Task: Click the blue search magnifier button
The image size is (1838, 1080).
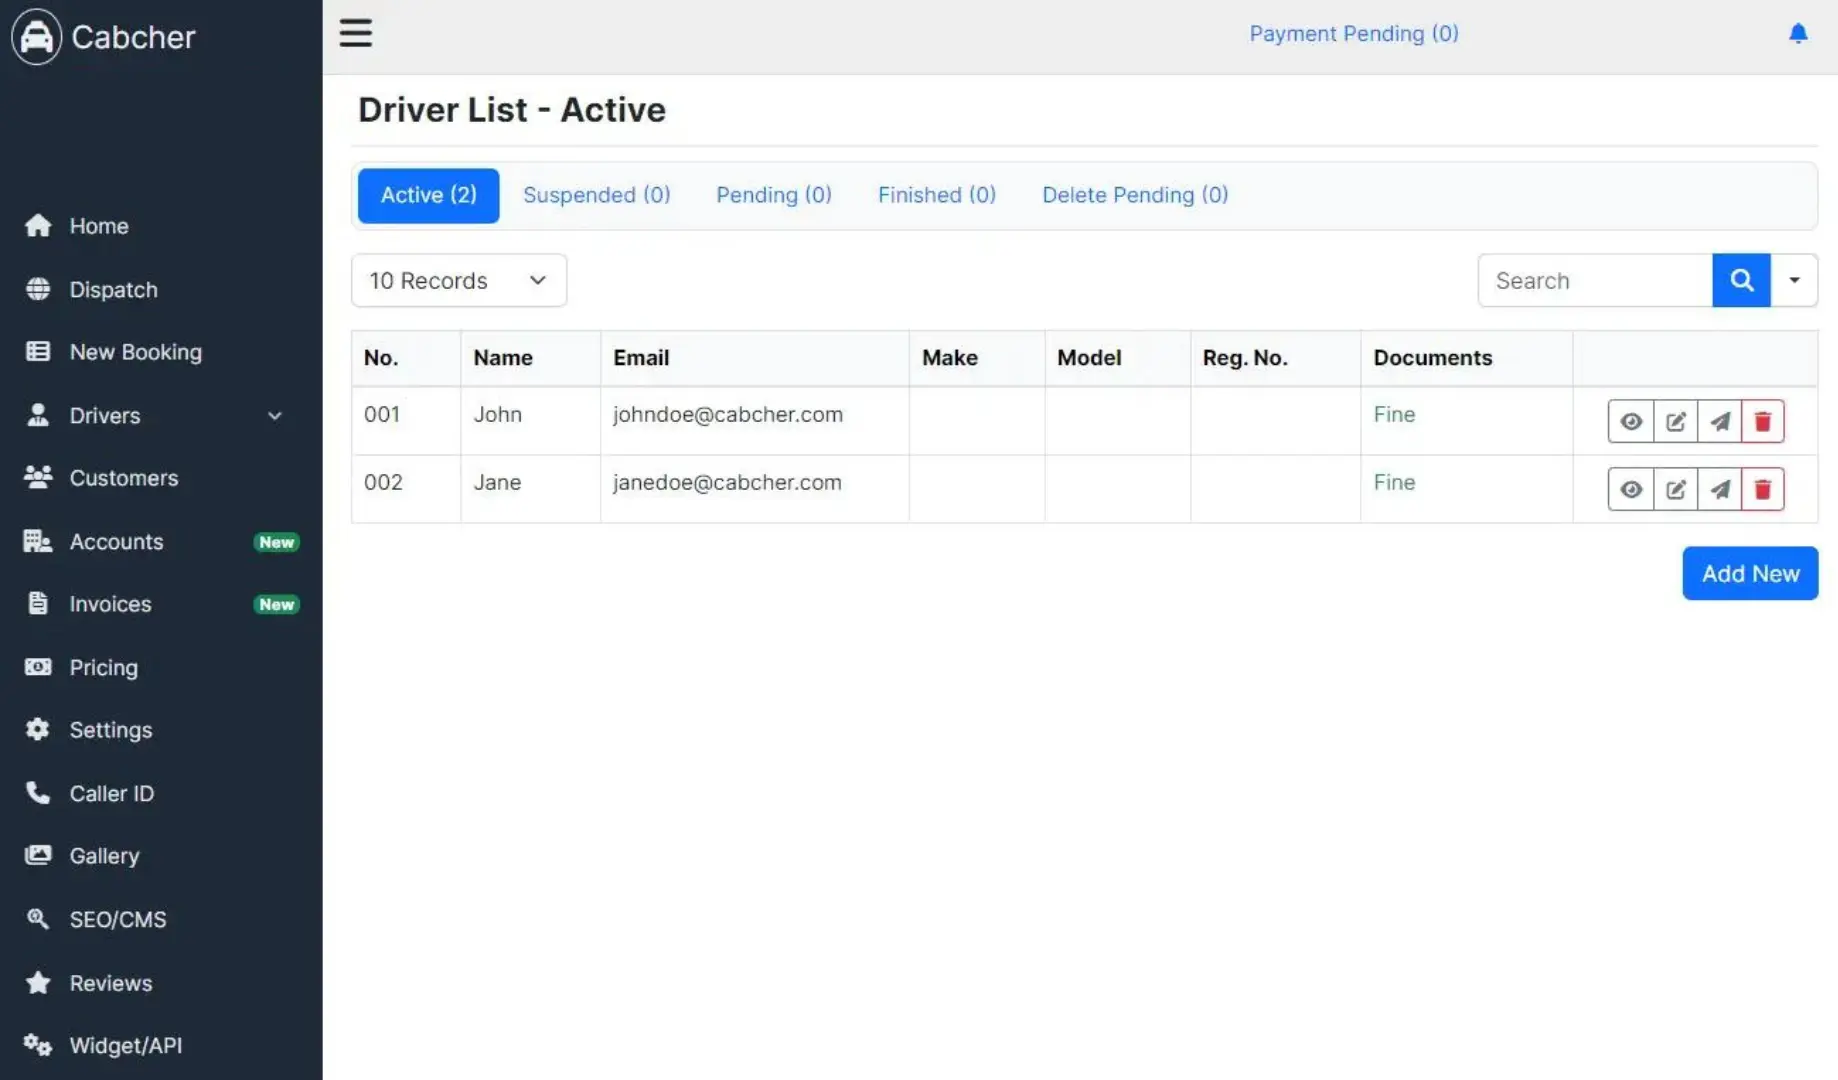Action: click(1741, 281)
